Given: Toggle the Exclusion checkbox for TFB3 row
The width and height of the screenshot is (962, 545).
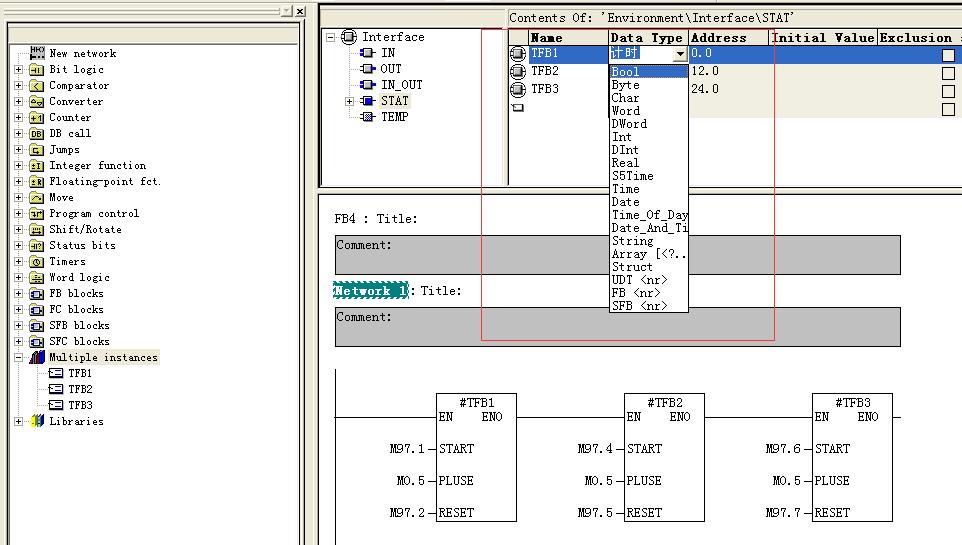Looking at the screenshot, I should coord(948,91).
